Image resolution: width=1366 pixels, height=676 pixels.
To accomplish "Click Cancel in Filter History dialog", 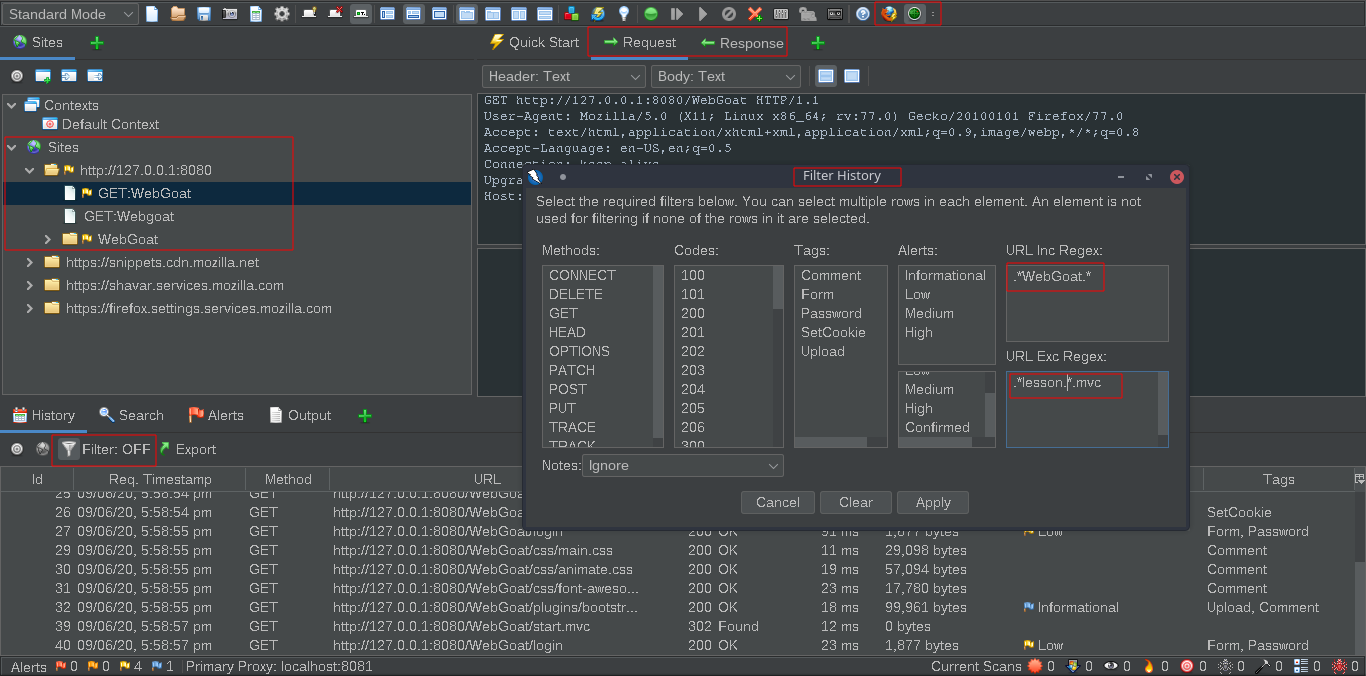I will [x=778, y=502].
